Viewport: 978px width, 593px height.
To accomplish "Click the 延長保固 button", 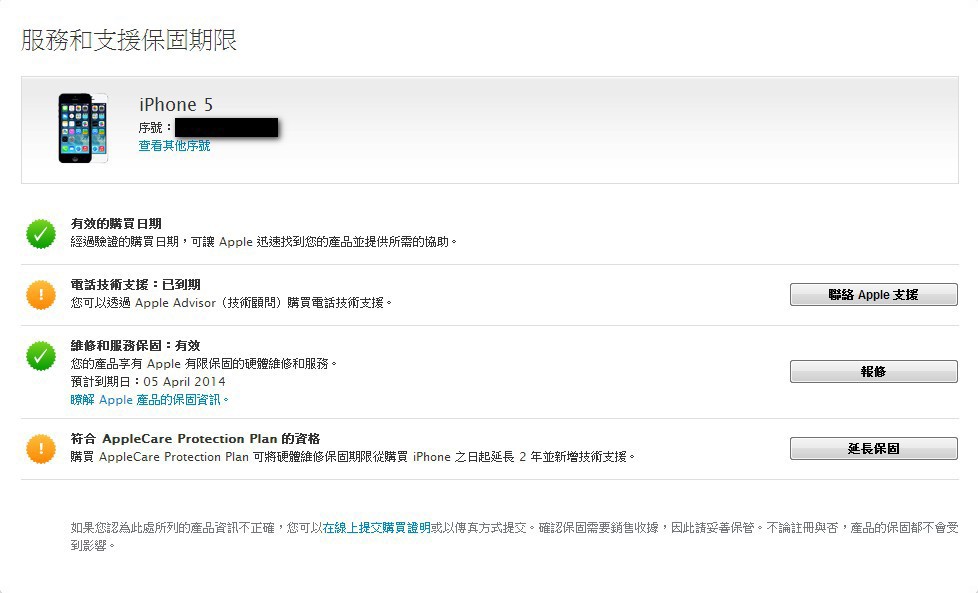I will coord(873,448).
